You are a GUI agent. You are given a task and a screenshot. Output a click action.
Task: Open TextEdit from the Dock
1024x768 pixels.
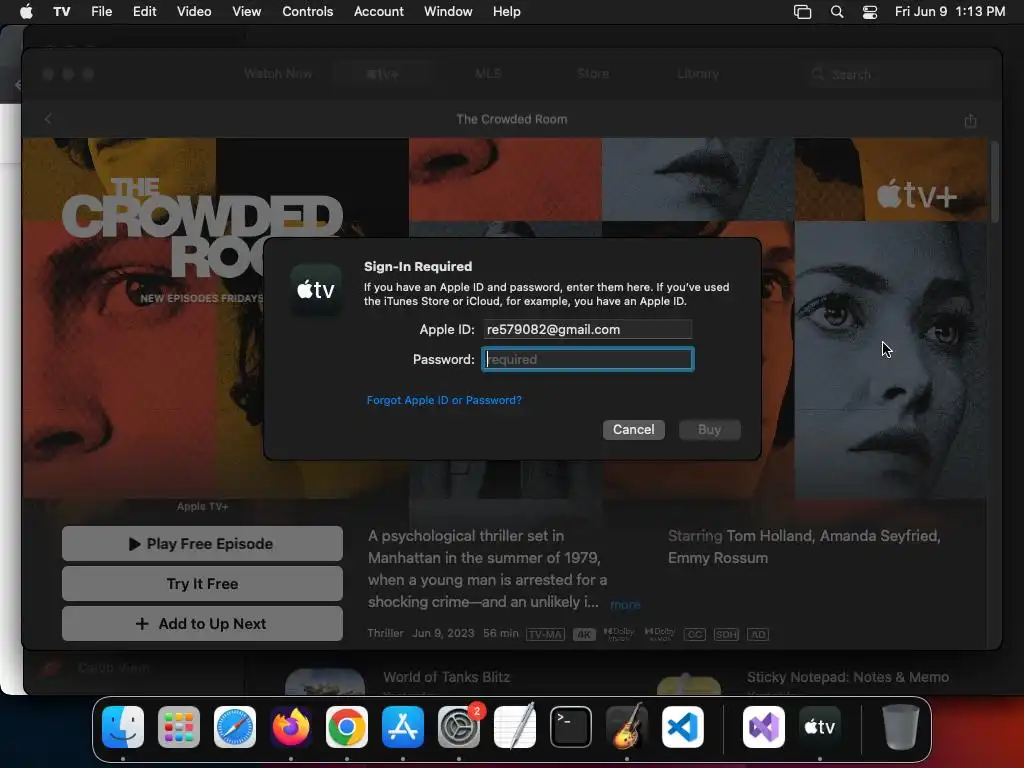pyautogui.click(x=515, y=727)
